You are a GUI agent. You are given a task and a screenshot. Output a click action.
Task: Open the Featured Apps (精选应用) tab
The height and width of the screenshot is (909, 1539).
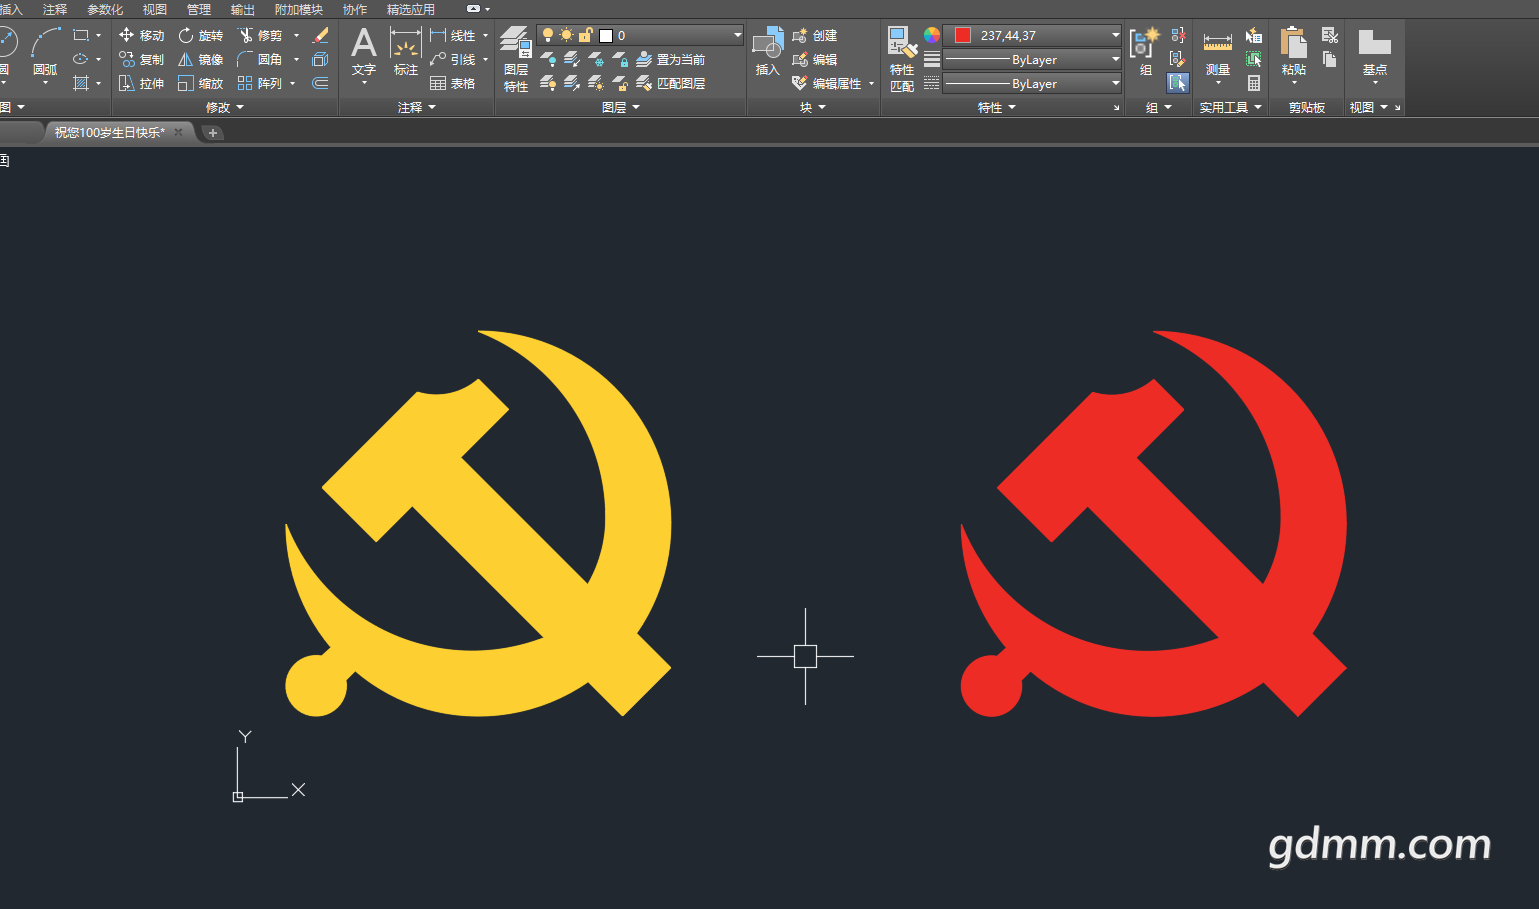(411, 9)
